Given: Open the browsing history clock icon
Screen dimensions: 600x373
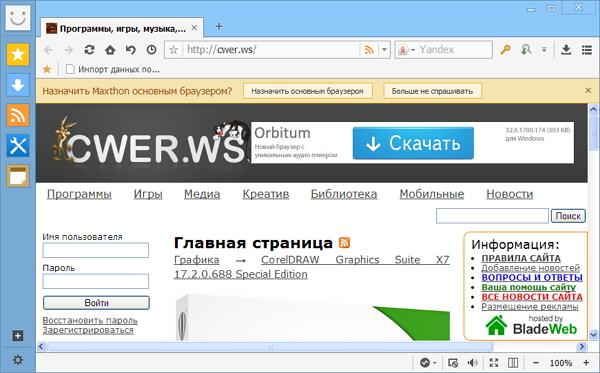Looking at the screenshot, I should (152, 50).
